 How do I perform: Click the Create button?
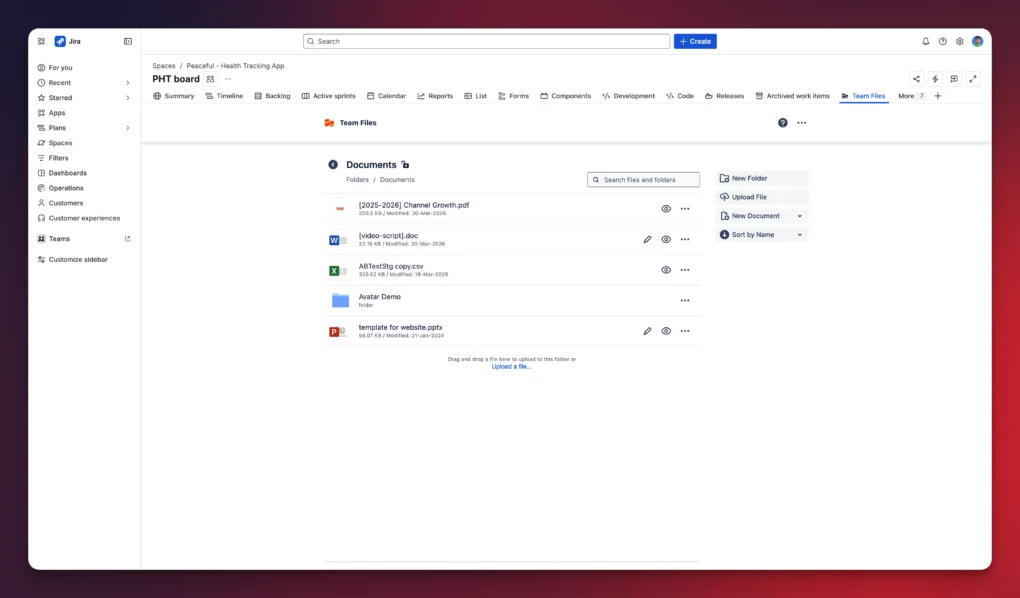tap(695, 41)
